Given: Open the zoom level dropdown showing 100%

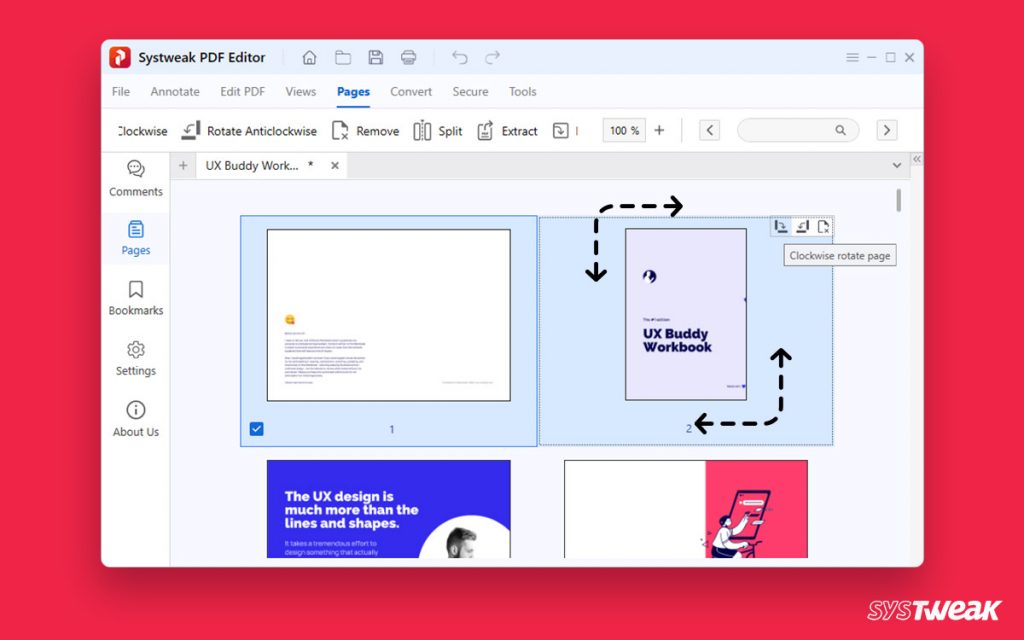Looking at the screenshot, I should point(623,130).
